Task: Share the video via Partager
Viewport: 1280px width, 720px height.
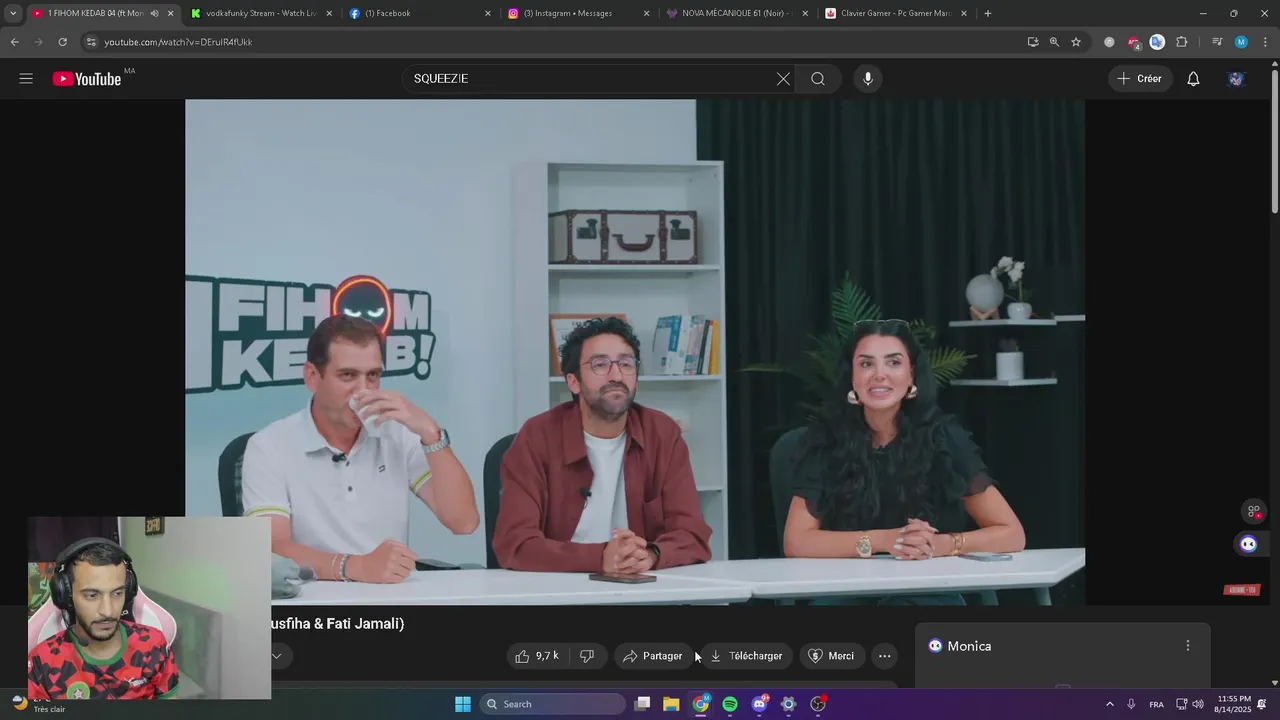Action: (x=652, y=656)
